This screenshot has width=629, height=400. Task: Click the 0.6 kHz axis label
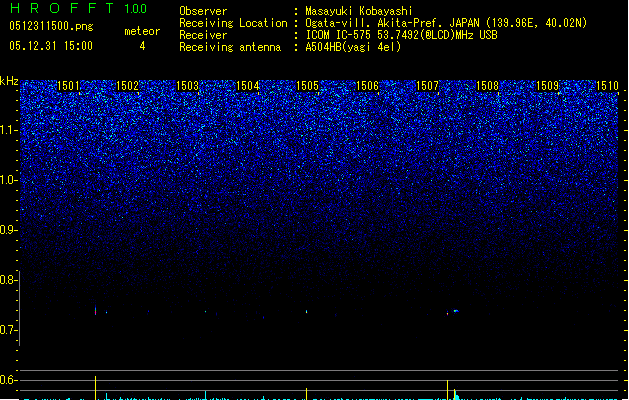(x=8, y=380)
